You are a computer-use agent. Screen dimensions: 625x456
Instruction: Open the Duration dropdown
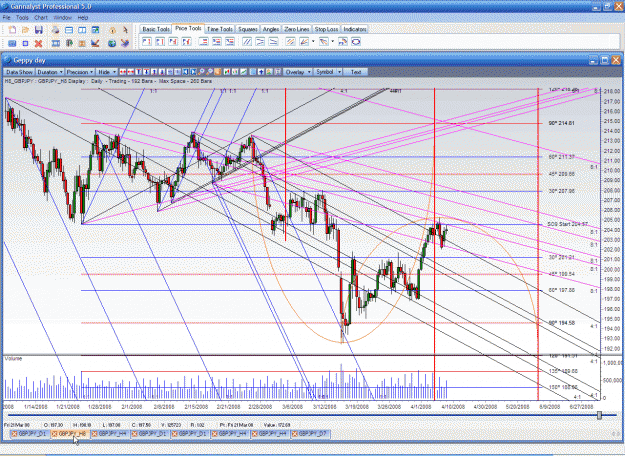(50, 72)
